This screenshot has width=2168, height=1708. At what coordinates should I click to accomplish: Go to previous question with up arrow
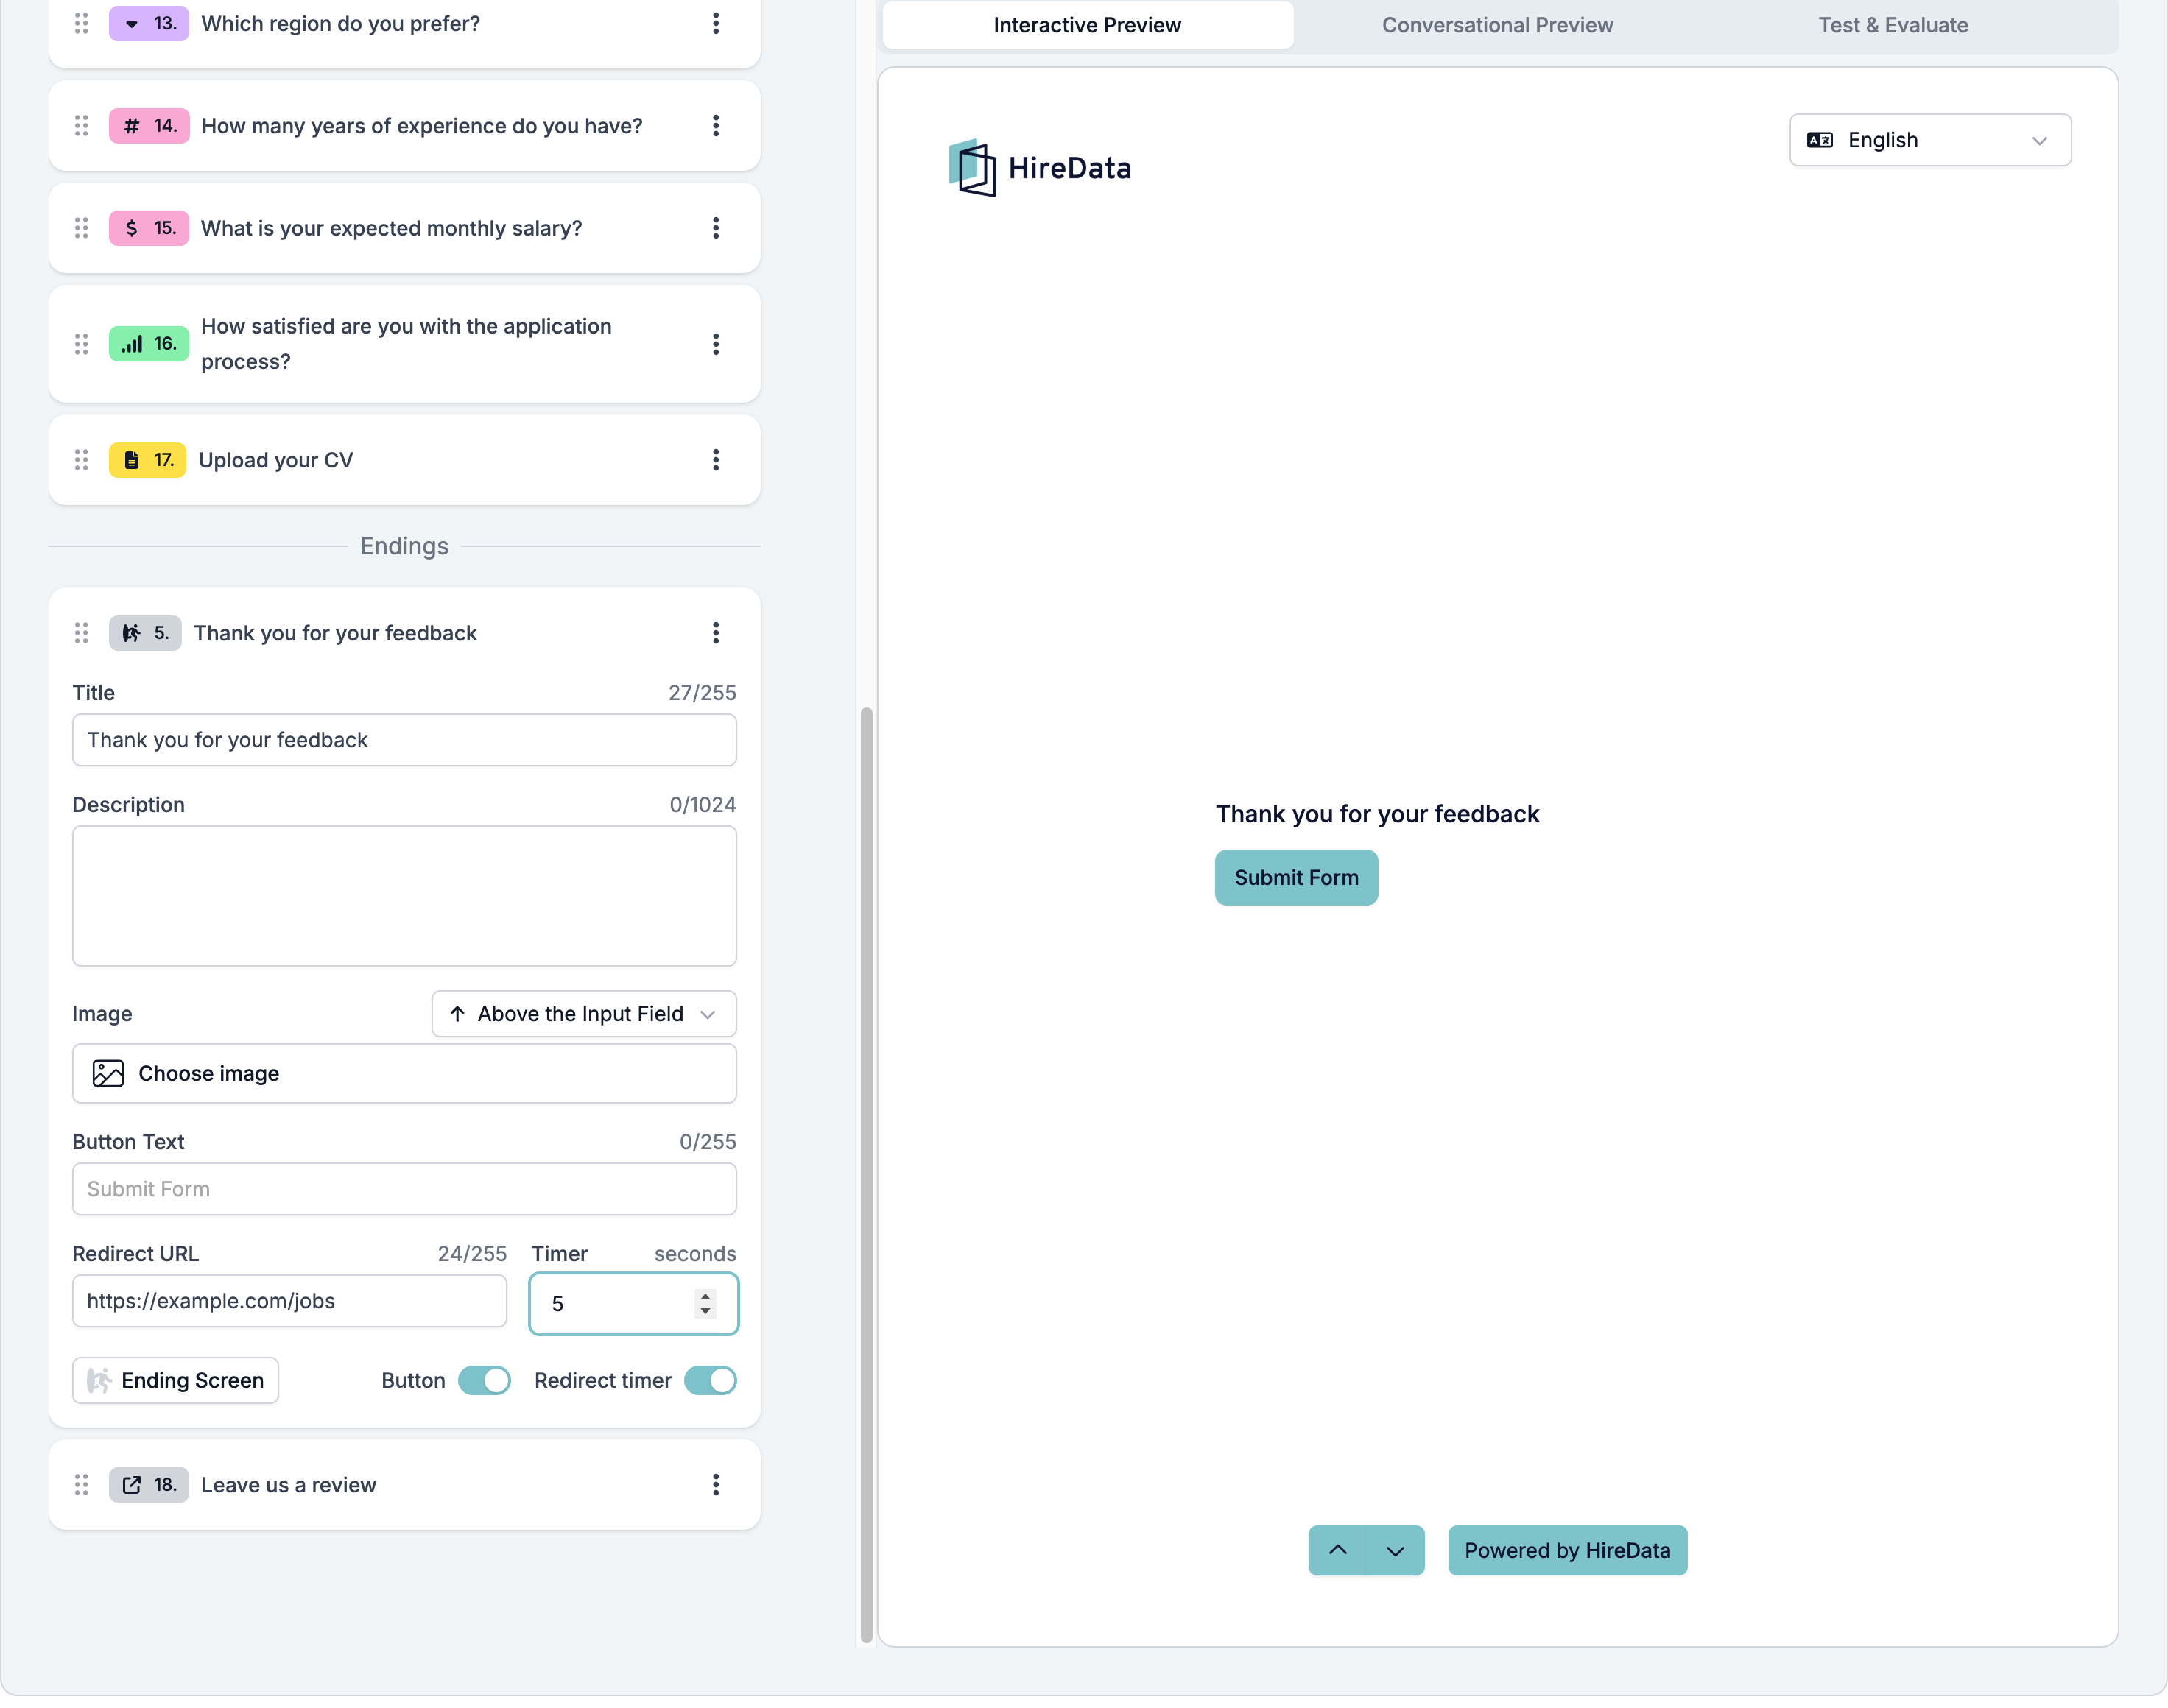[x=1337, y=1551]
